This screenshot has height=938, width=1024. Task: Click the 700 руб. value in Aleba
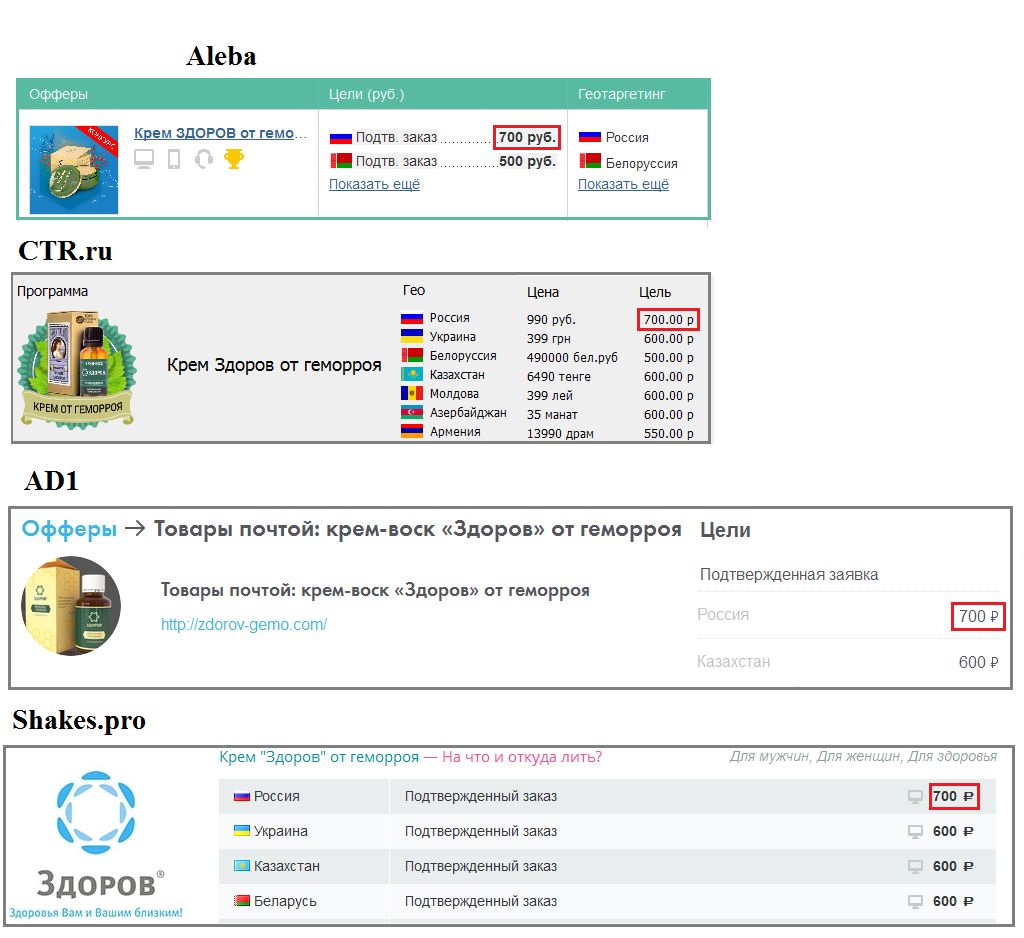tap(527, 137)
